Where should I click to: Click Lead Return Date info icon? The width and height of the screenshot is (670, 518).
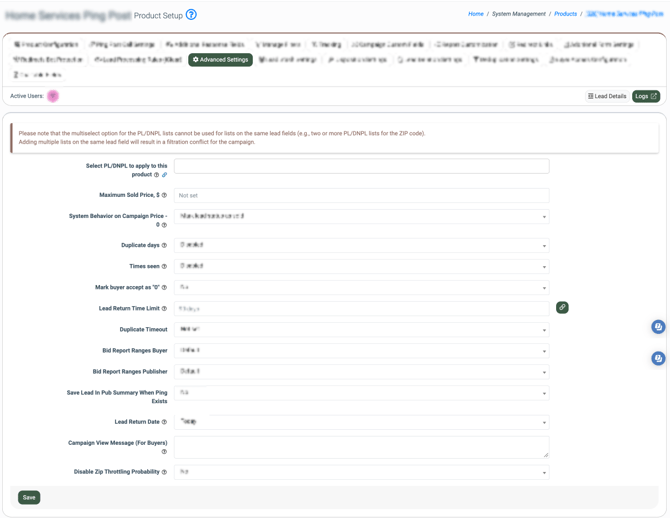point(164,422)
